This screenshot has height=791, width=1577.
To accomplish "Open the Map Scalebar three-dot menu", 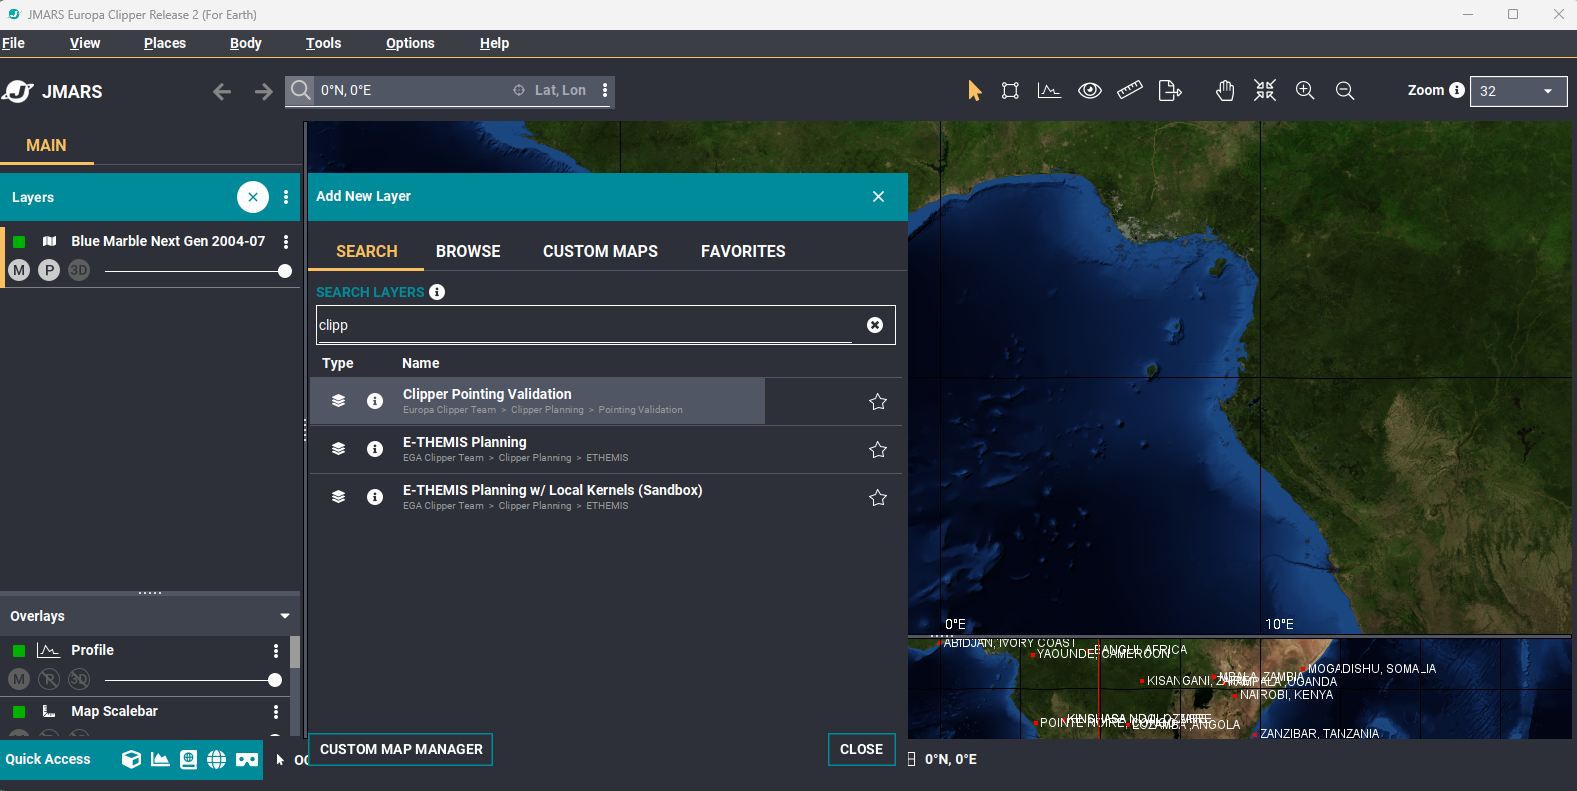I will 276,712.
